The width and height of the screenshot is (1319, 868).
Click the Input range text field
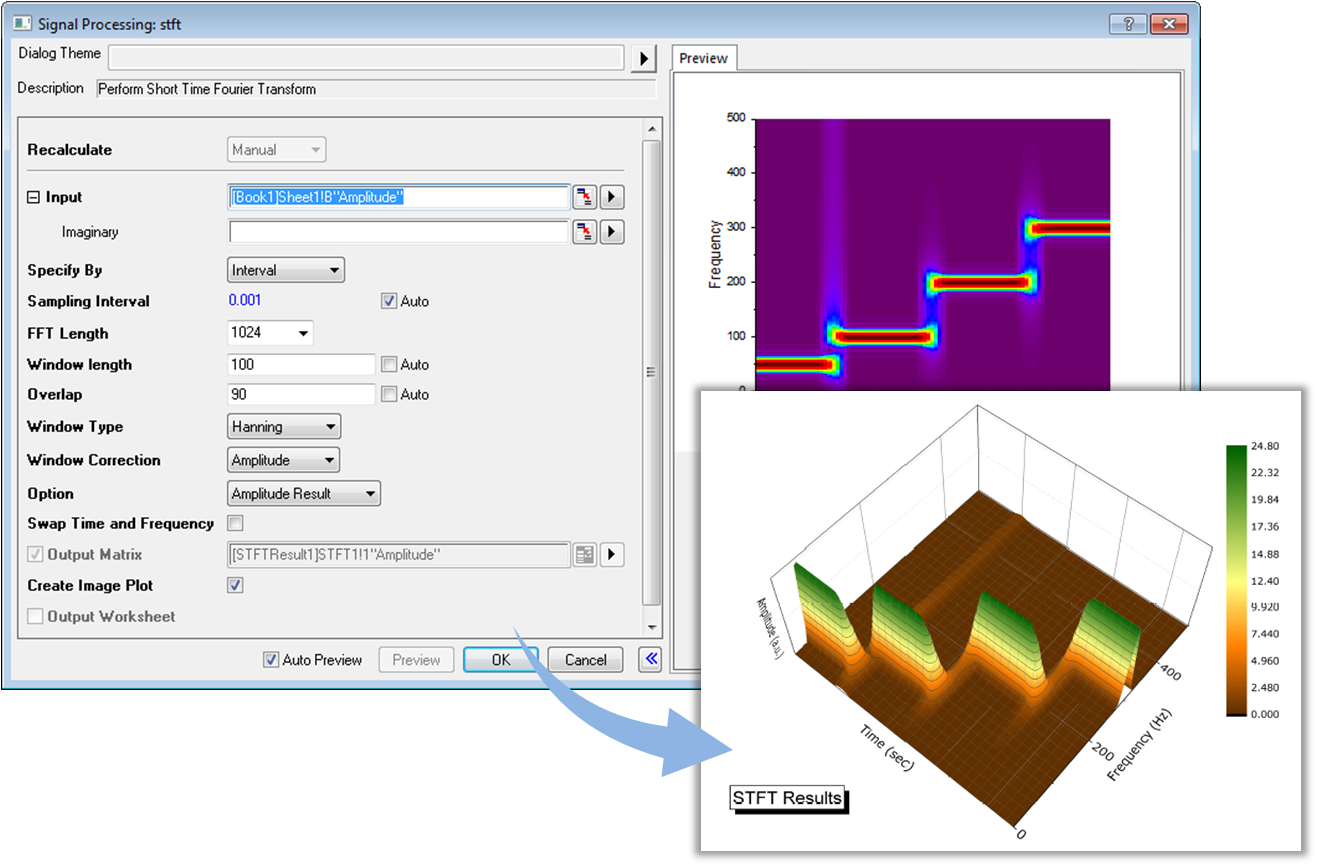click(399, 197)
